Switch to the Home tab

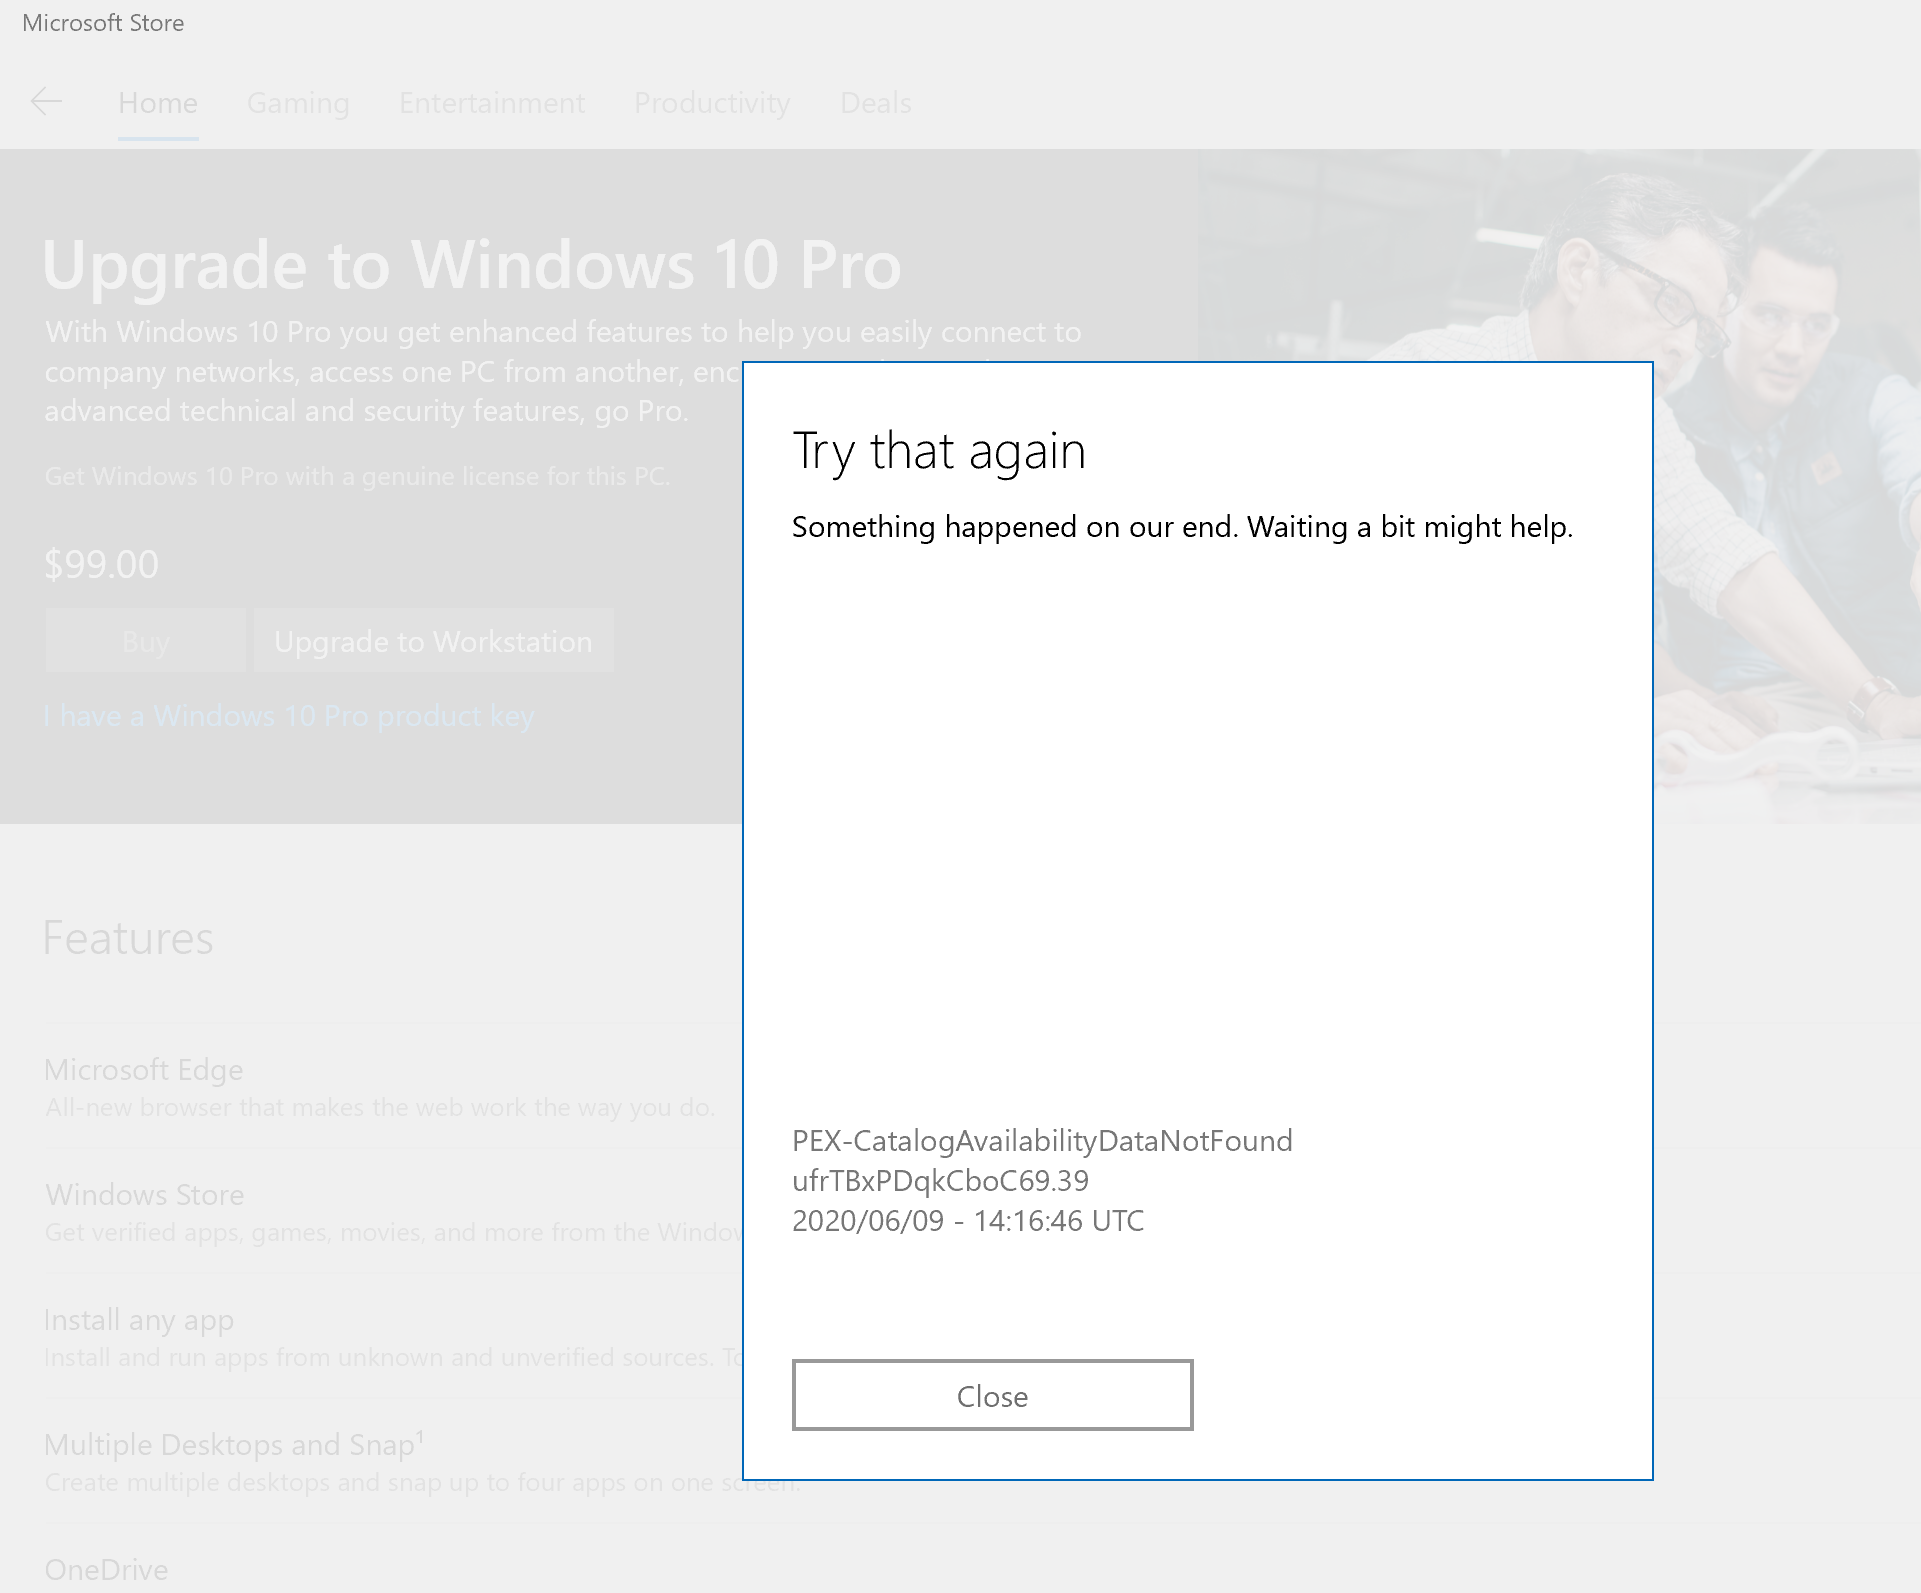pyautogui.click(x=158, y=103)
